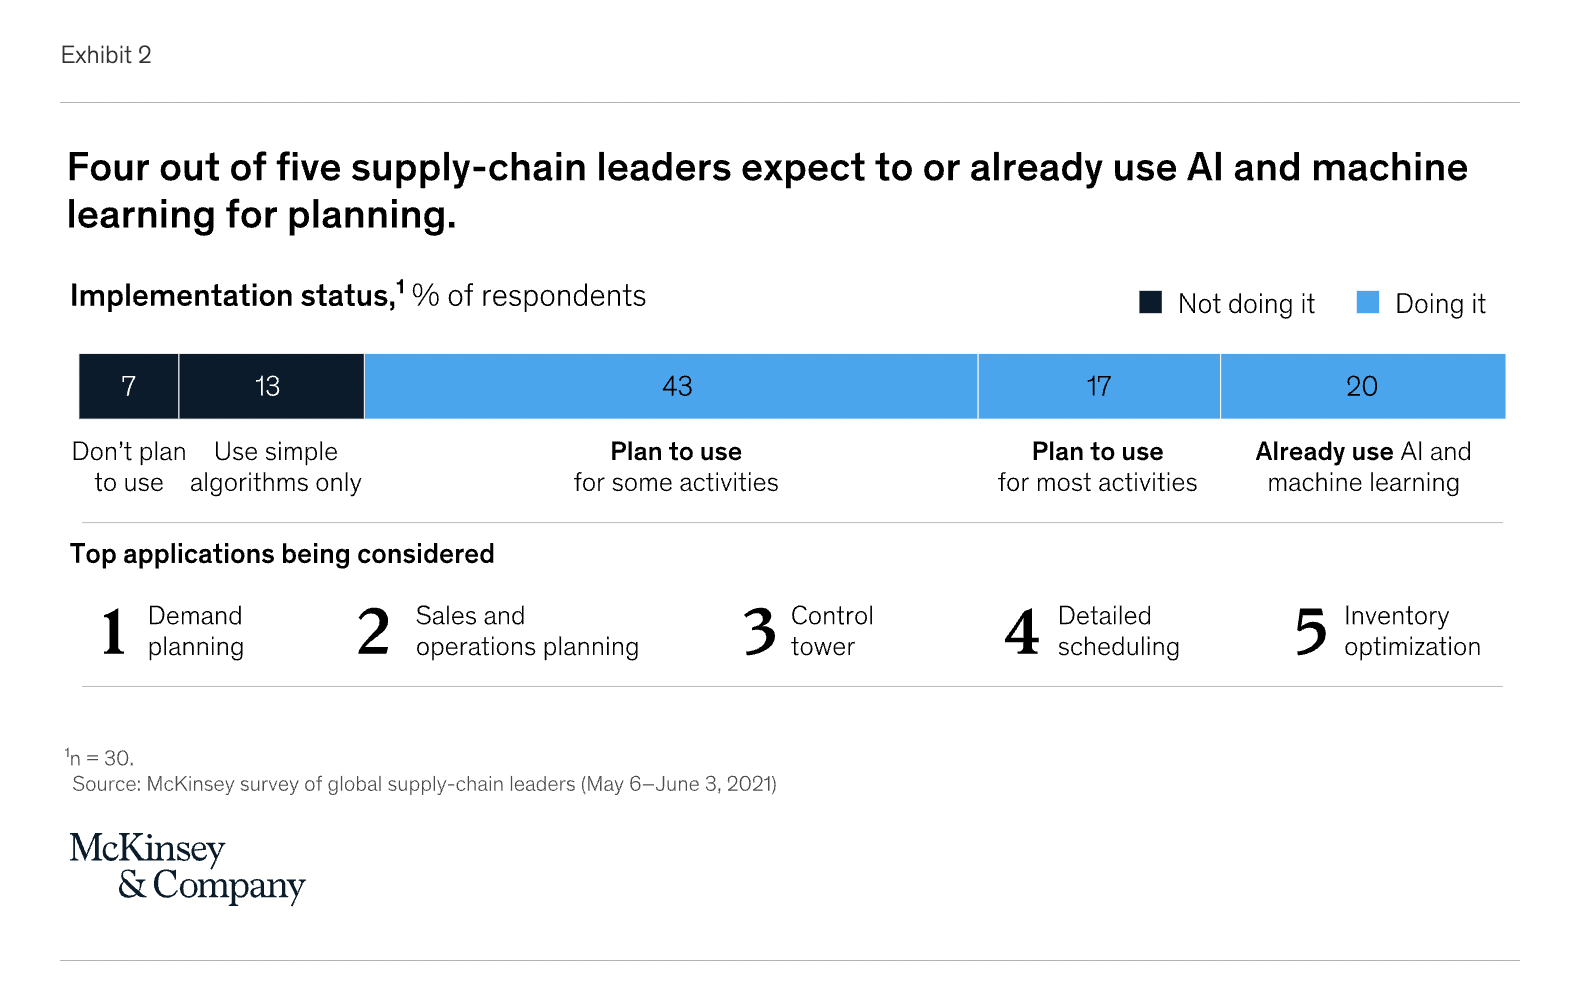
Task: Click the McKinsey & Company logo
Action: pyautogui.click(x=187, y=866)
